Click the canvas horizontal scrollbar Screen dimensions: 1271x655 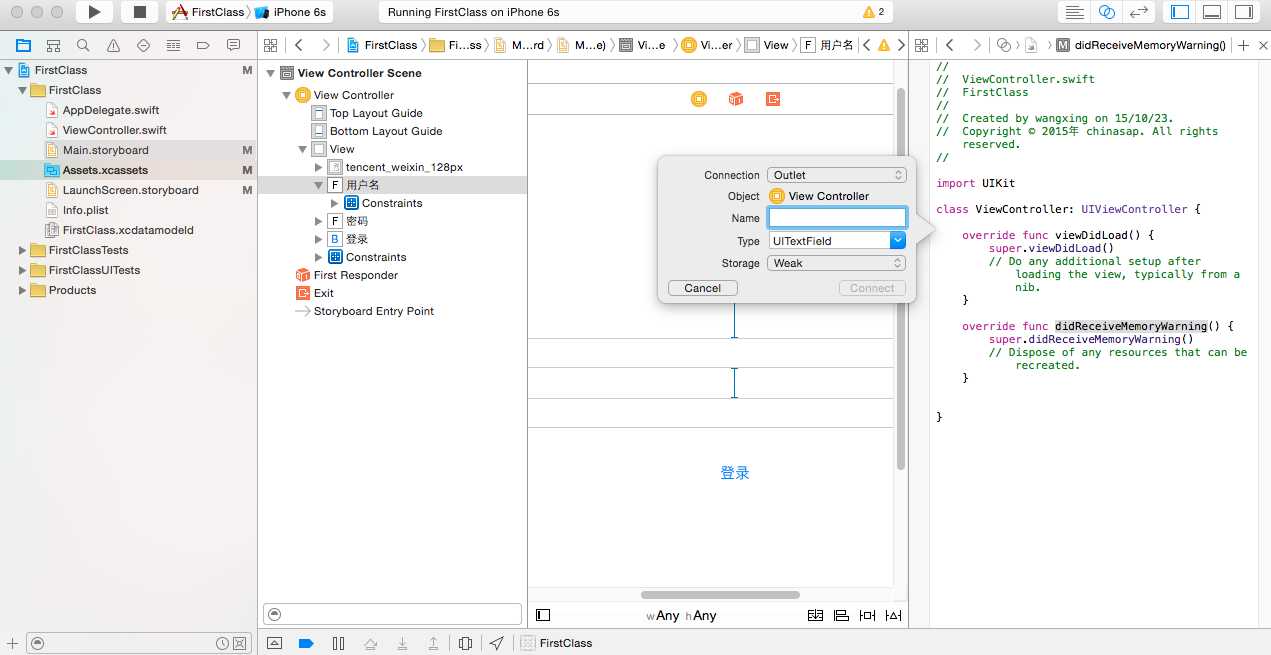tap(719, 595)
